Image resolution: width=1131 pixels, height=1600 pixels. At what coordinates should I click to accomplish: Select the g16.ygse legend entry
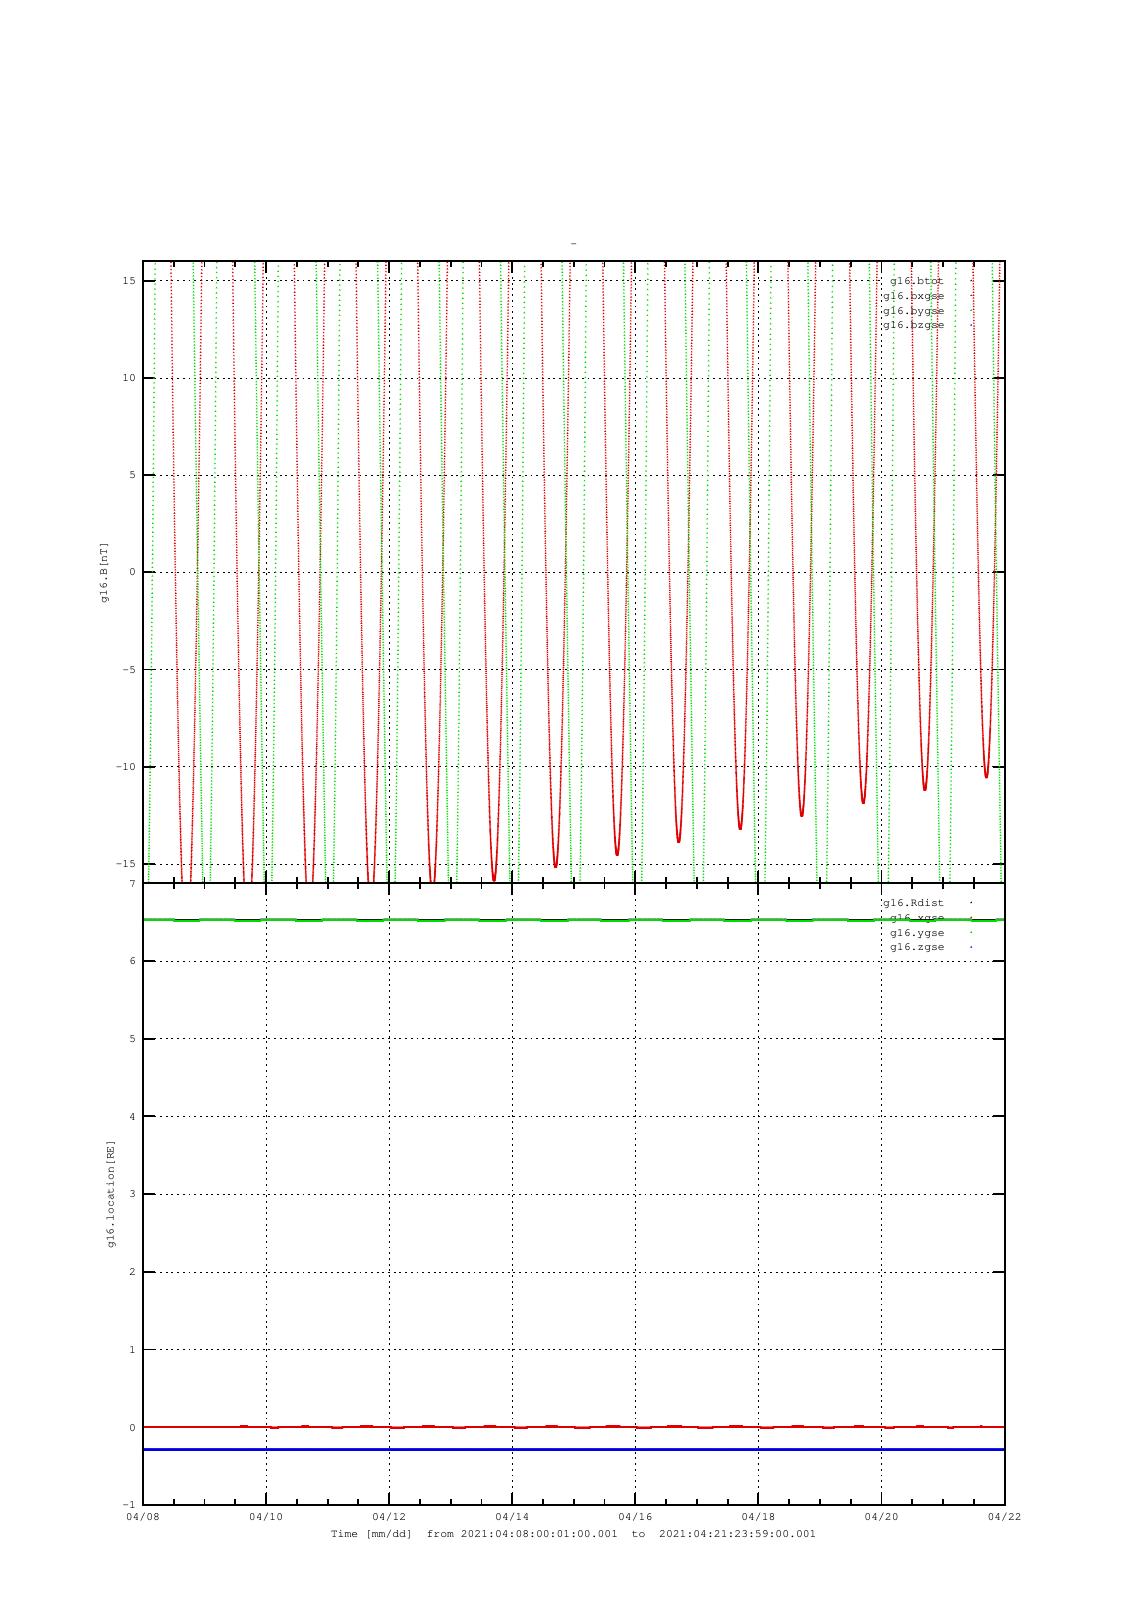(x=917, y=932)
